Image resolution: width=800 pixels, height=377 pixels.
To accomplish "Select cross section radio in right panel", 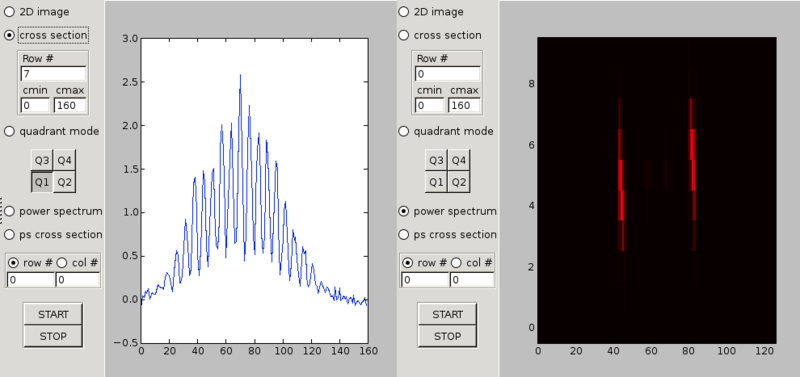I will click(404, 35).
